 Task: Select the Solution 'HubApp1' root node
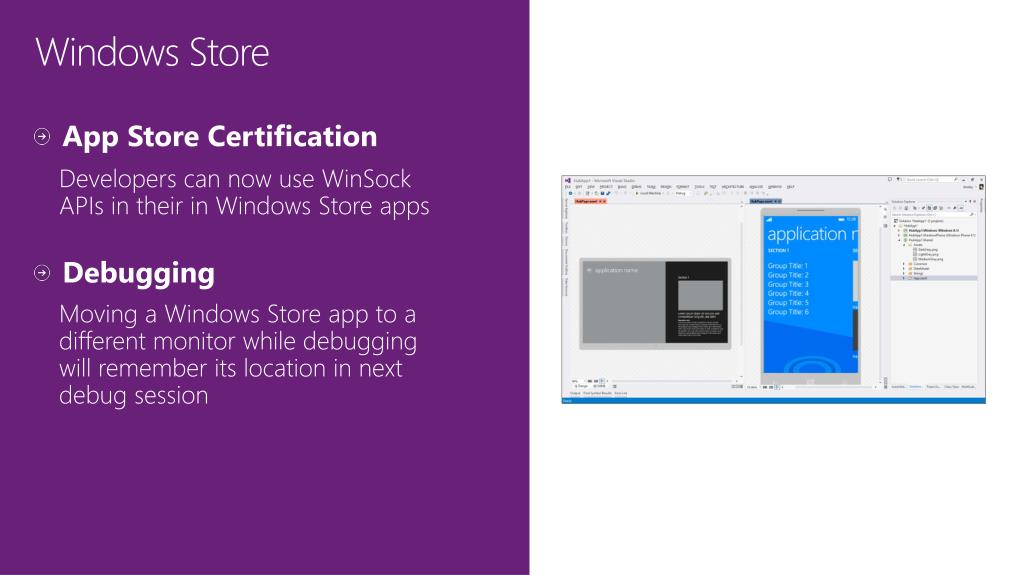coord(921,221)
